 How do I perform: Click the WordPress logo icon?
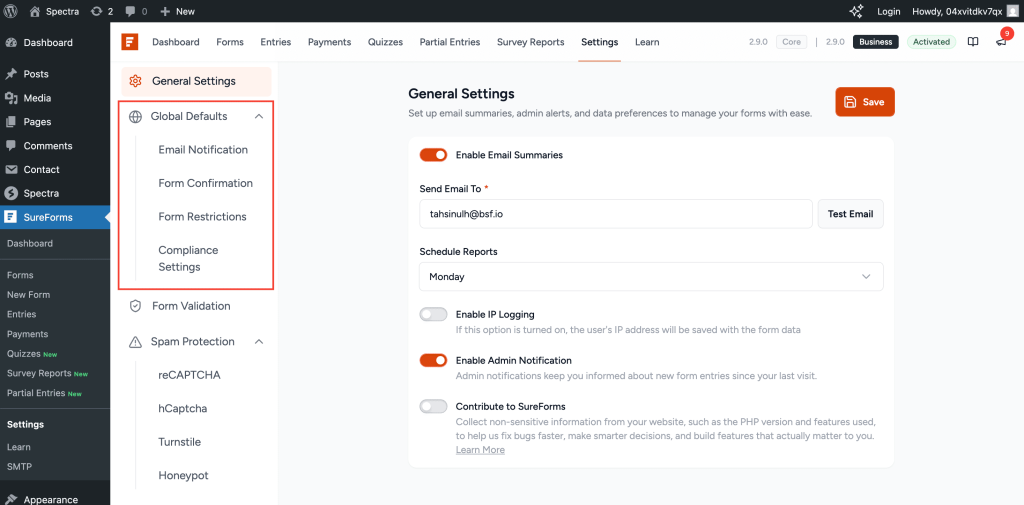tap(10, 11)
